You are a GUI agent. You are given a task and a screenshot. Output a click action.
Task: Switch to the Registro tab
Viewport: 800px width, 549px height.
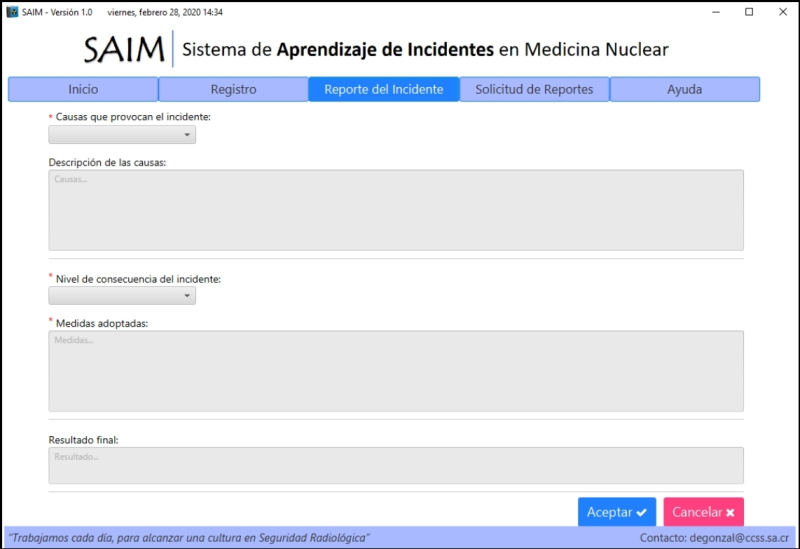coord(233,89)
